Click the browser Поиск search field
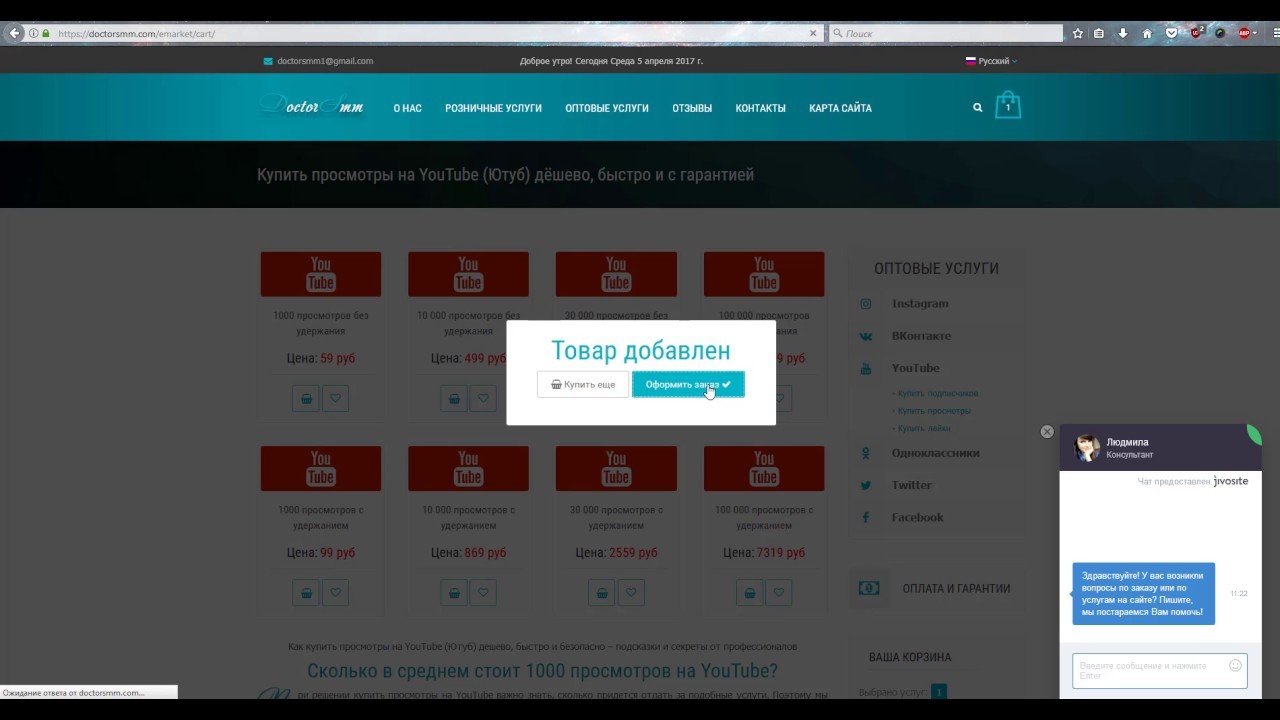This screenshot has height=720, width=1280. [946, 33]
